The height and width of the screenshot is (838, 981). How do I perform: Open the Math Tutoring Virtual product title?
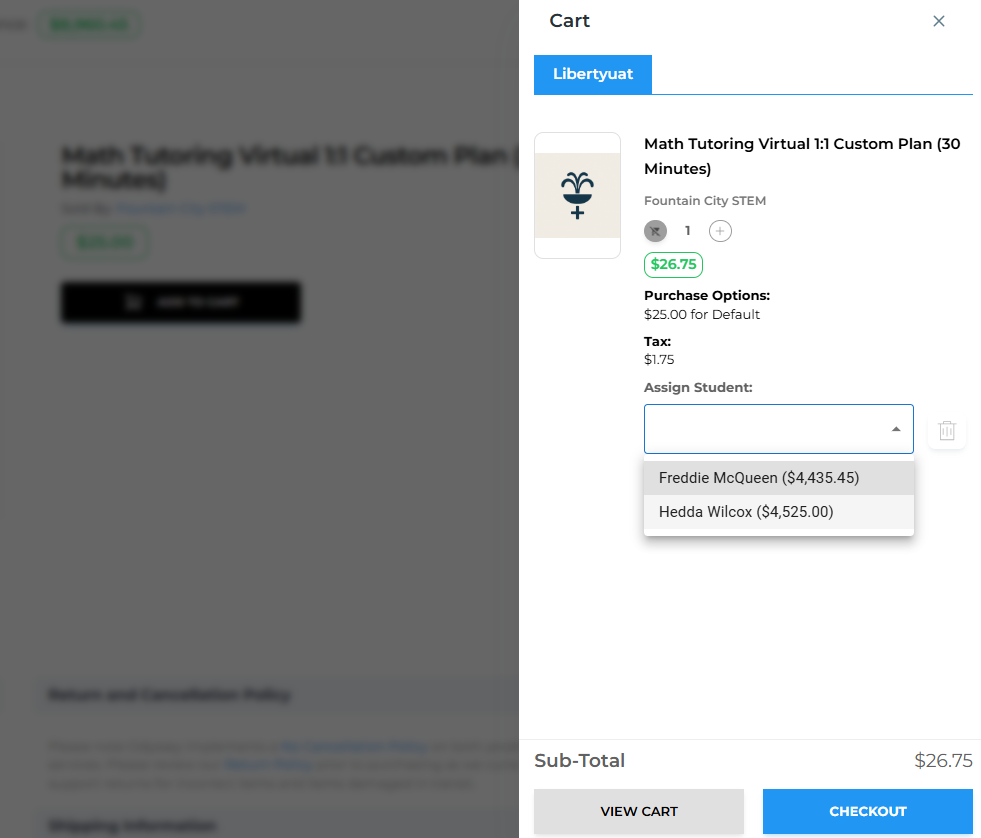[802, 156]
